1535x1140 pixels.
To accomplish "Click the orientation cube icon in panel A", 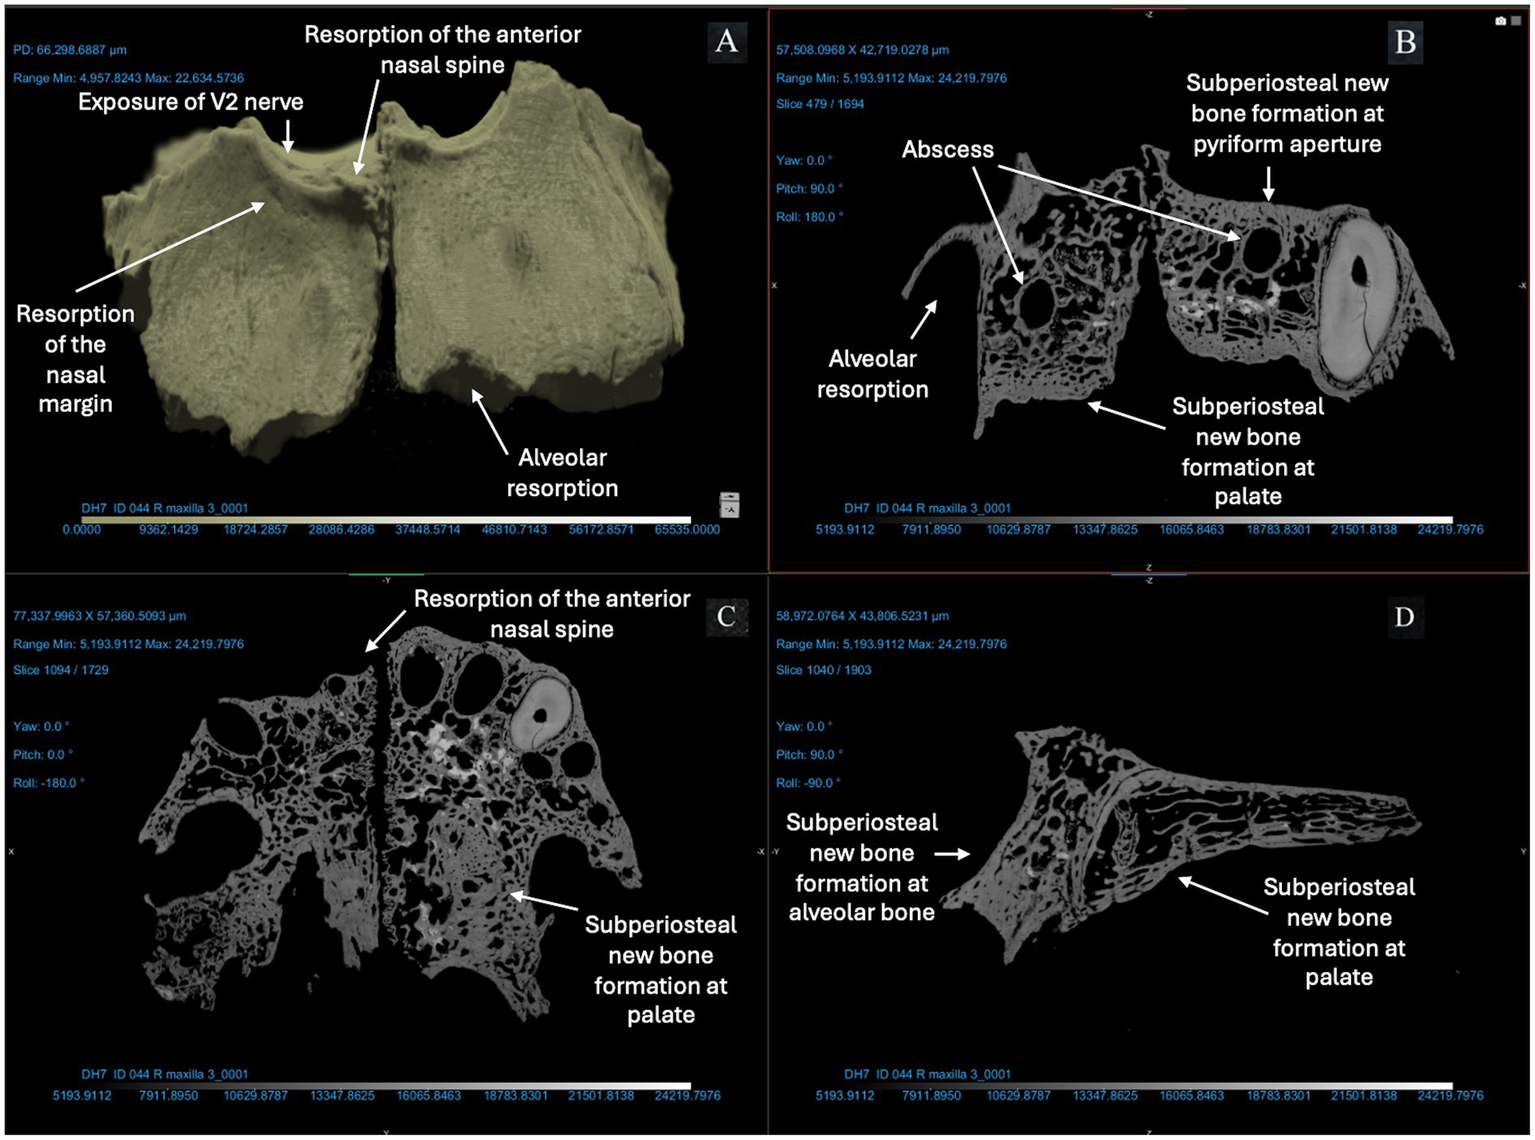I will [730, 504].
